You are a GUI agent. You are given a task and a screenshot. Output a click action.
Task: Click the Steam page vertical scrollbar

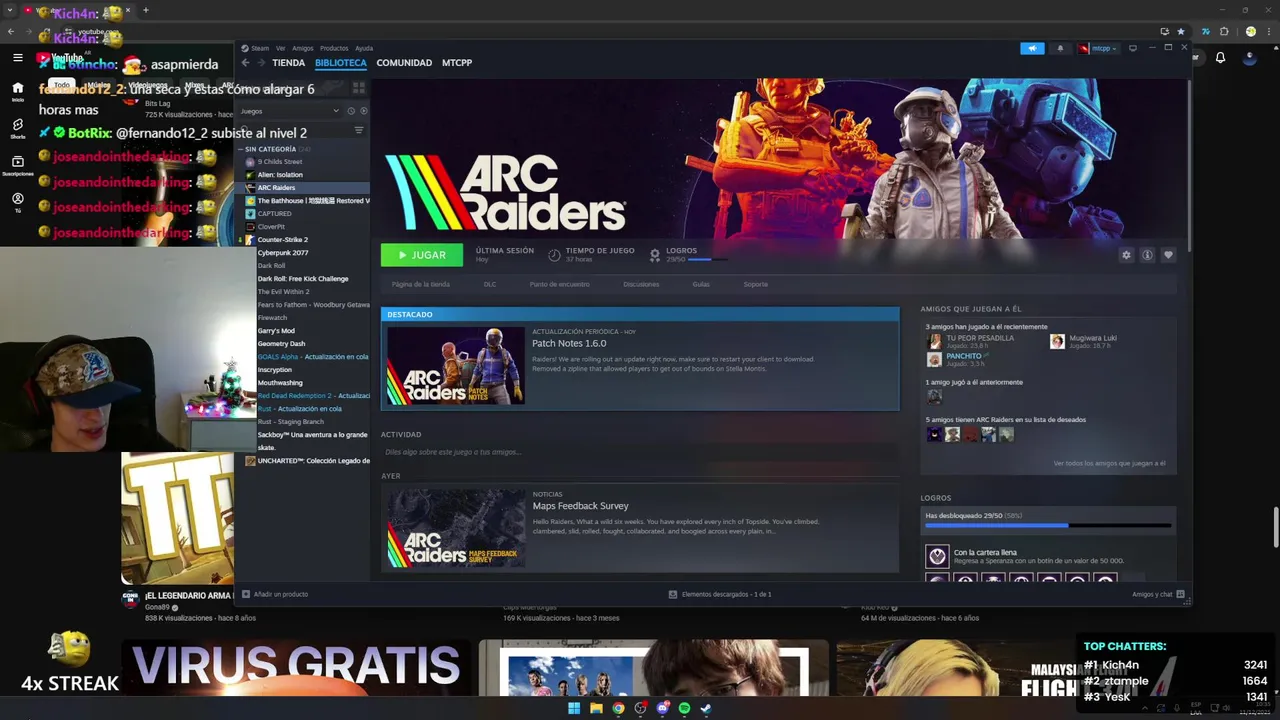(x=1188, y=165)
